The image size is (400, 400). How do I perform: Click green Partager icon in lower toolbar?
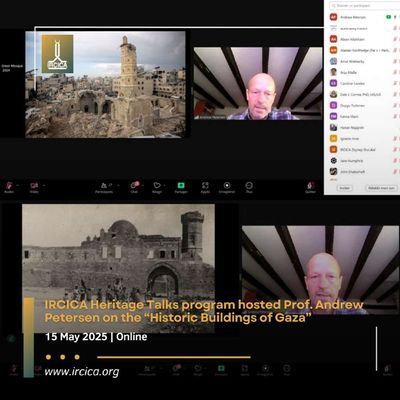click(221, 368)
